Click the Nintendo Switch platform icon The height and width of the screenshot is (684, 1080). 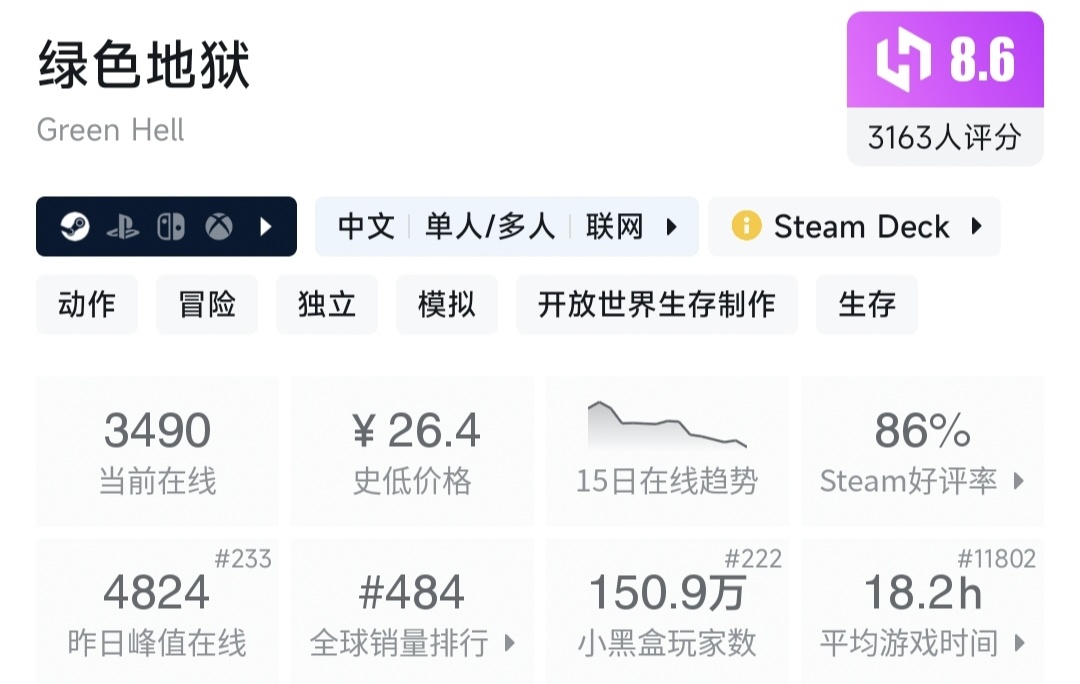pyautogui.click(x=170, y=227)
